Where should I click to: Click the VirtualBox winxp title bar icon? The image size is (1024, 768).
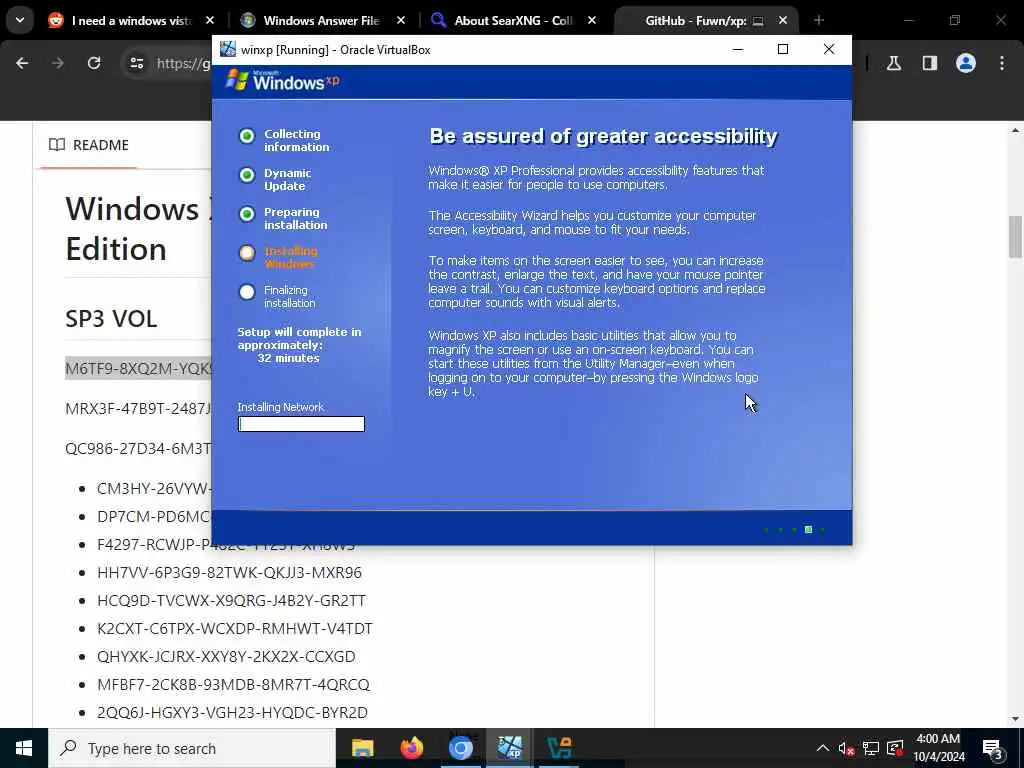227,50
